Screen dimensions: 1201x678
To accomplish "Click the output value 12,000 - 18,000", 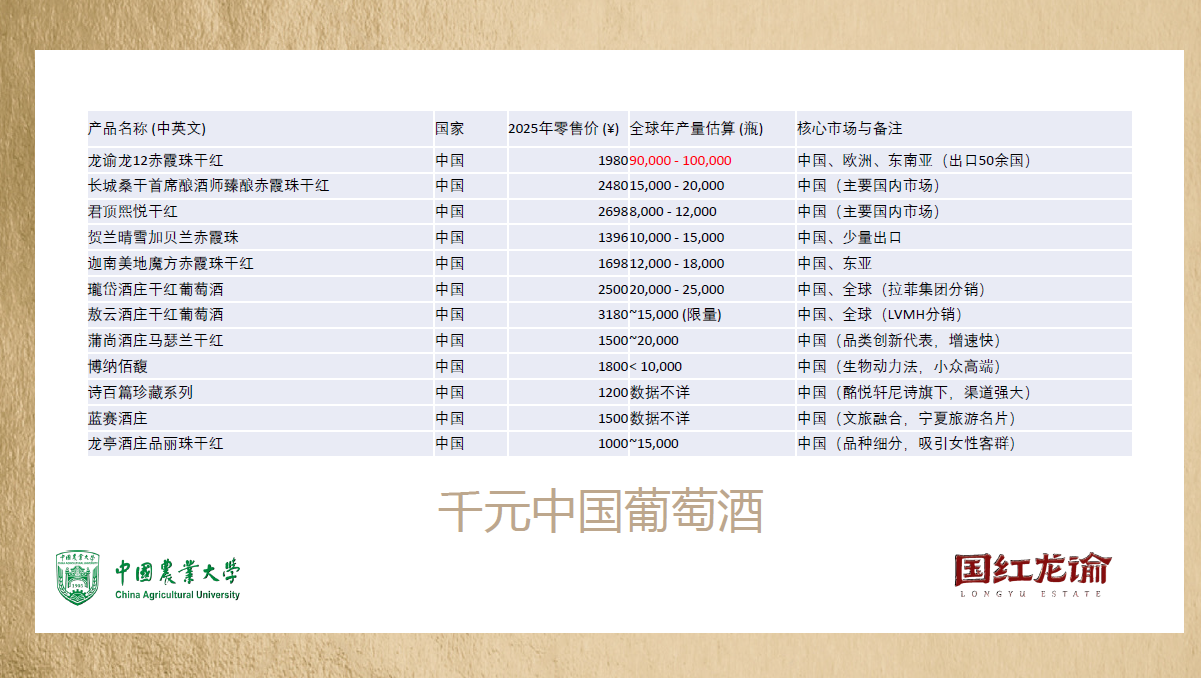I will coord(677,264).
